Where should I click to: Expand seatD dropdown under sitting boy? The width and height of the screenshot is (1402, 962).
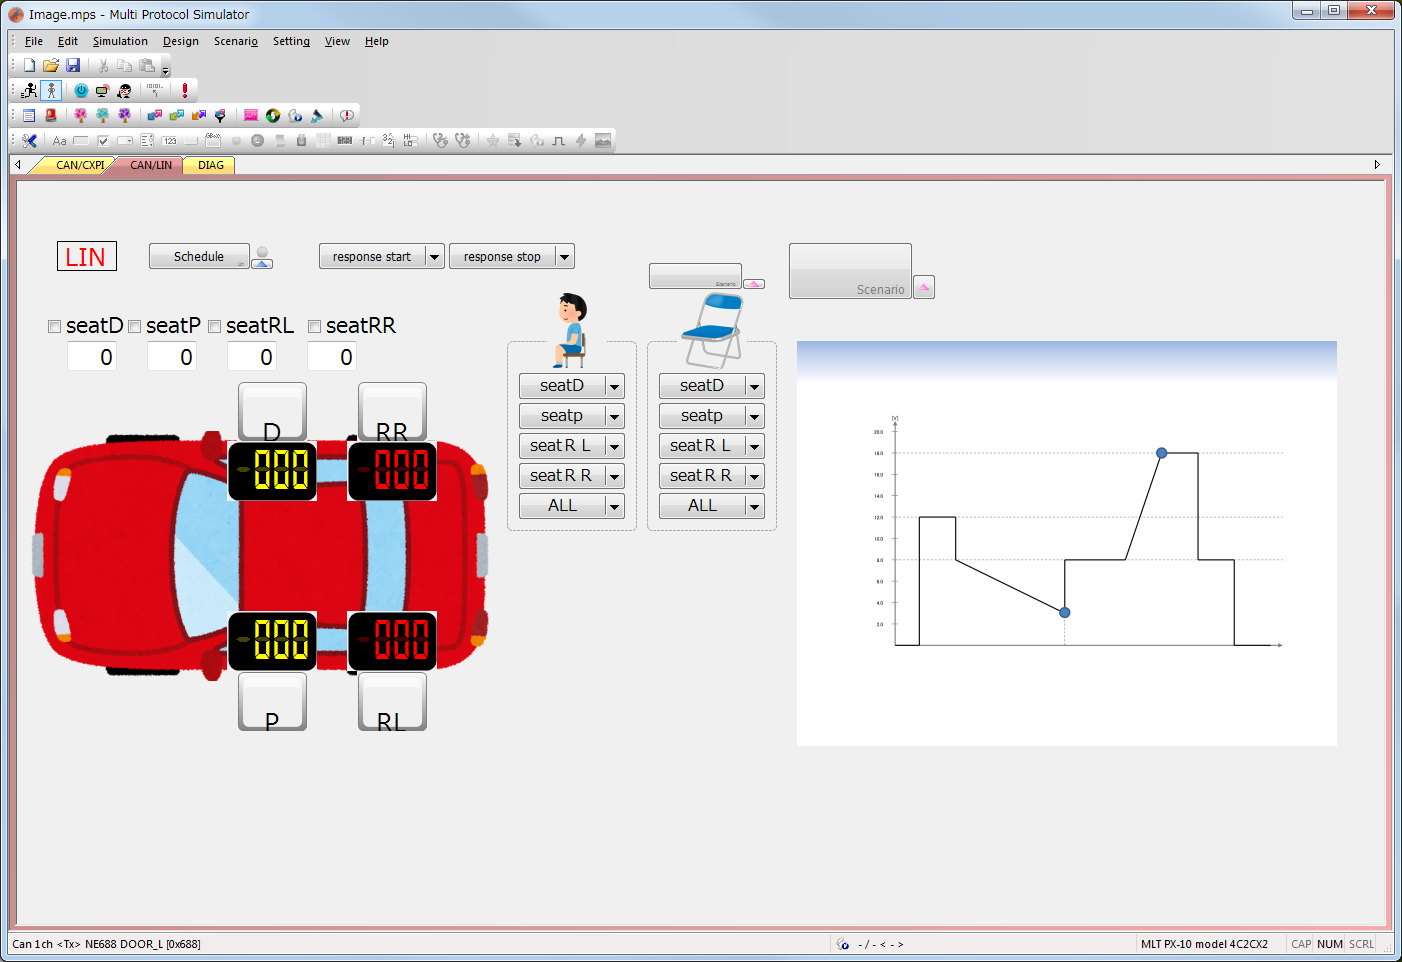[x=614, y=386]
